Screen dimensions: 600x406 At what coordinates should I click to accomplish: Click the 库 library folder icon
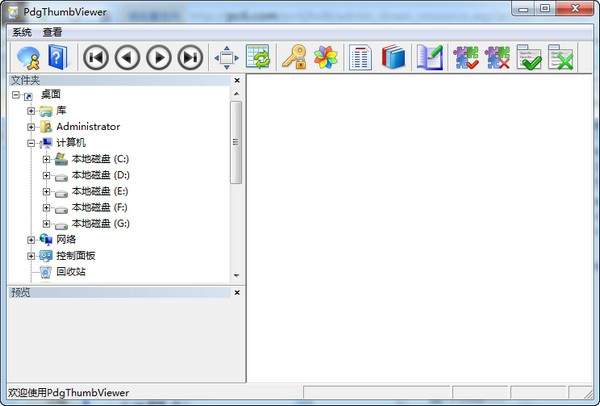46,111
